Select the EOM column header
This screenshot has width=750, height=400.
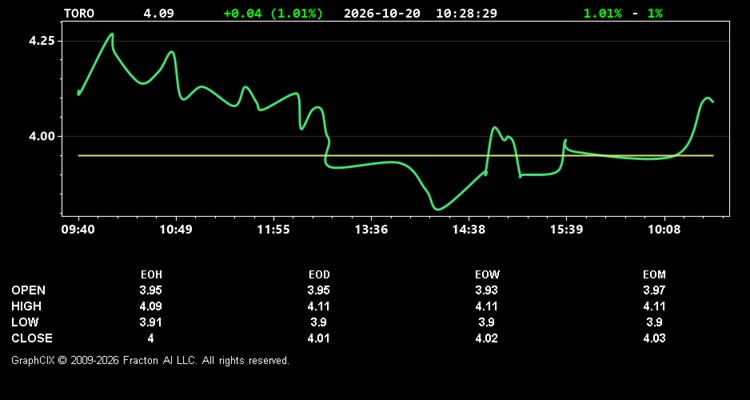click(654, 275)
